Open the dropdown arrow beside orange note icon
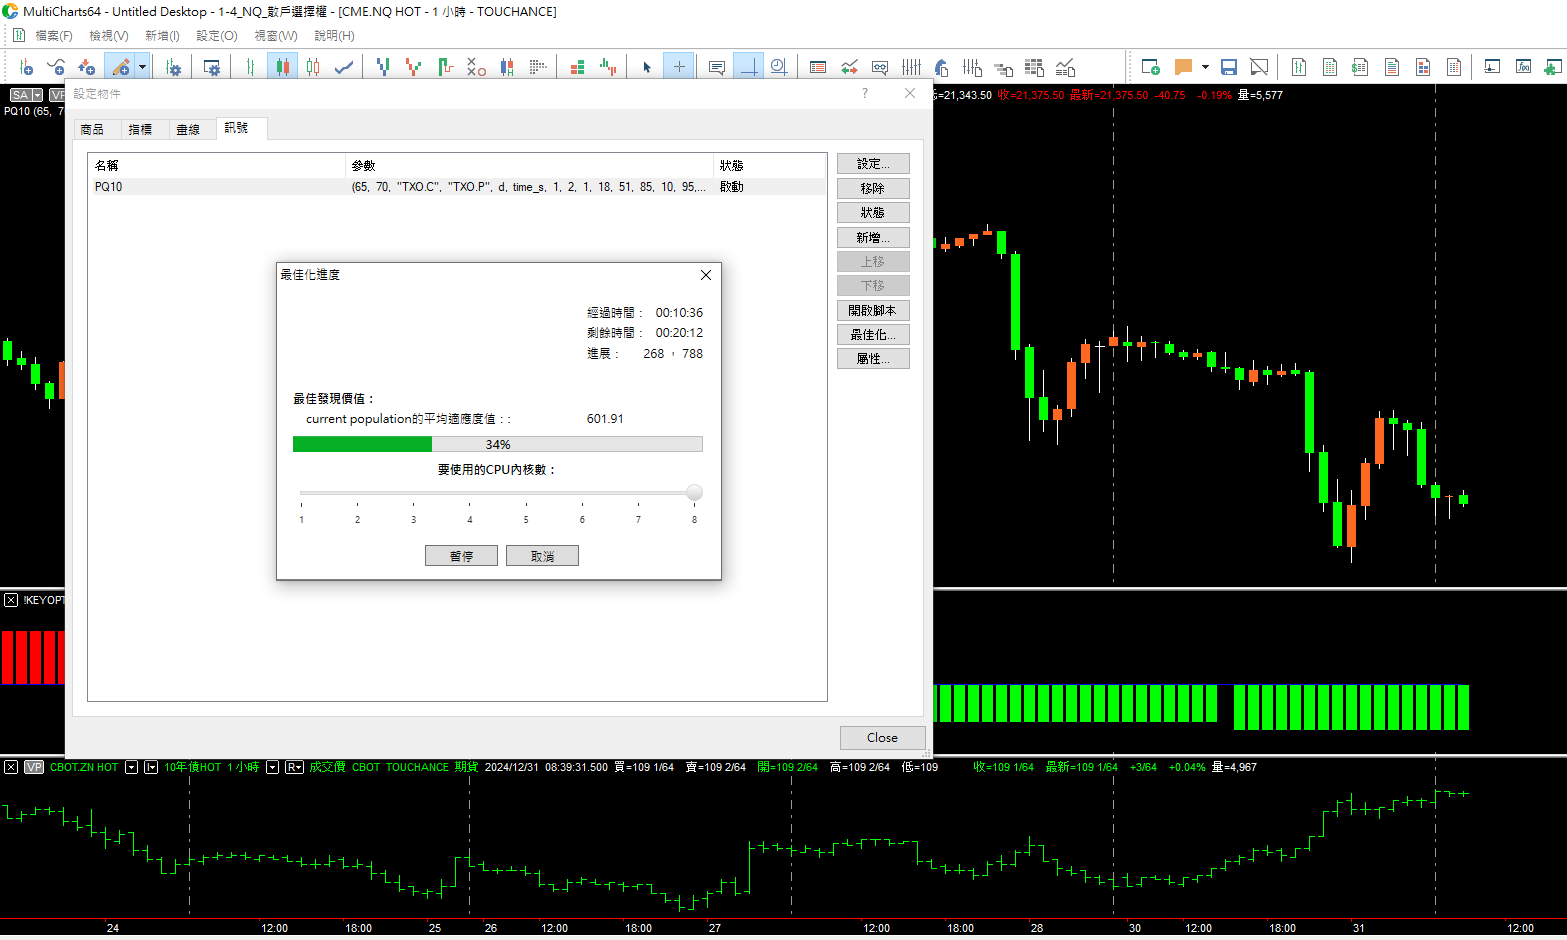Image resolution: width=1567 pixels, height=940 pixels. (x=1205, y=67)
